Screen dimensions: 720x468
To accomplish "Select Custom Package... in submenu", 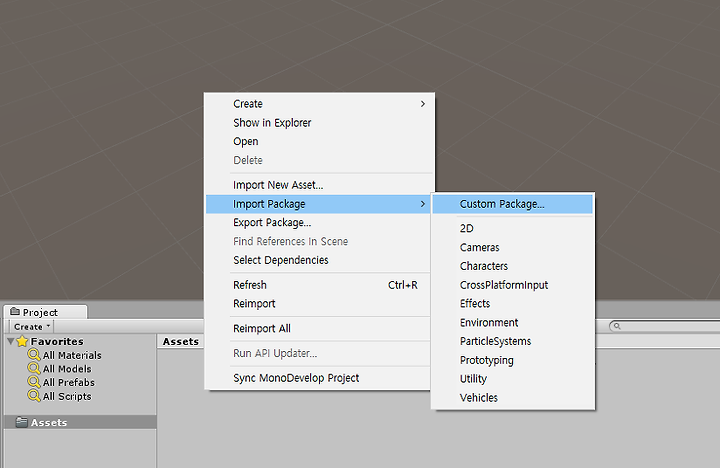I will (x=512, y=204).
